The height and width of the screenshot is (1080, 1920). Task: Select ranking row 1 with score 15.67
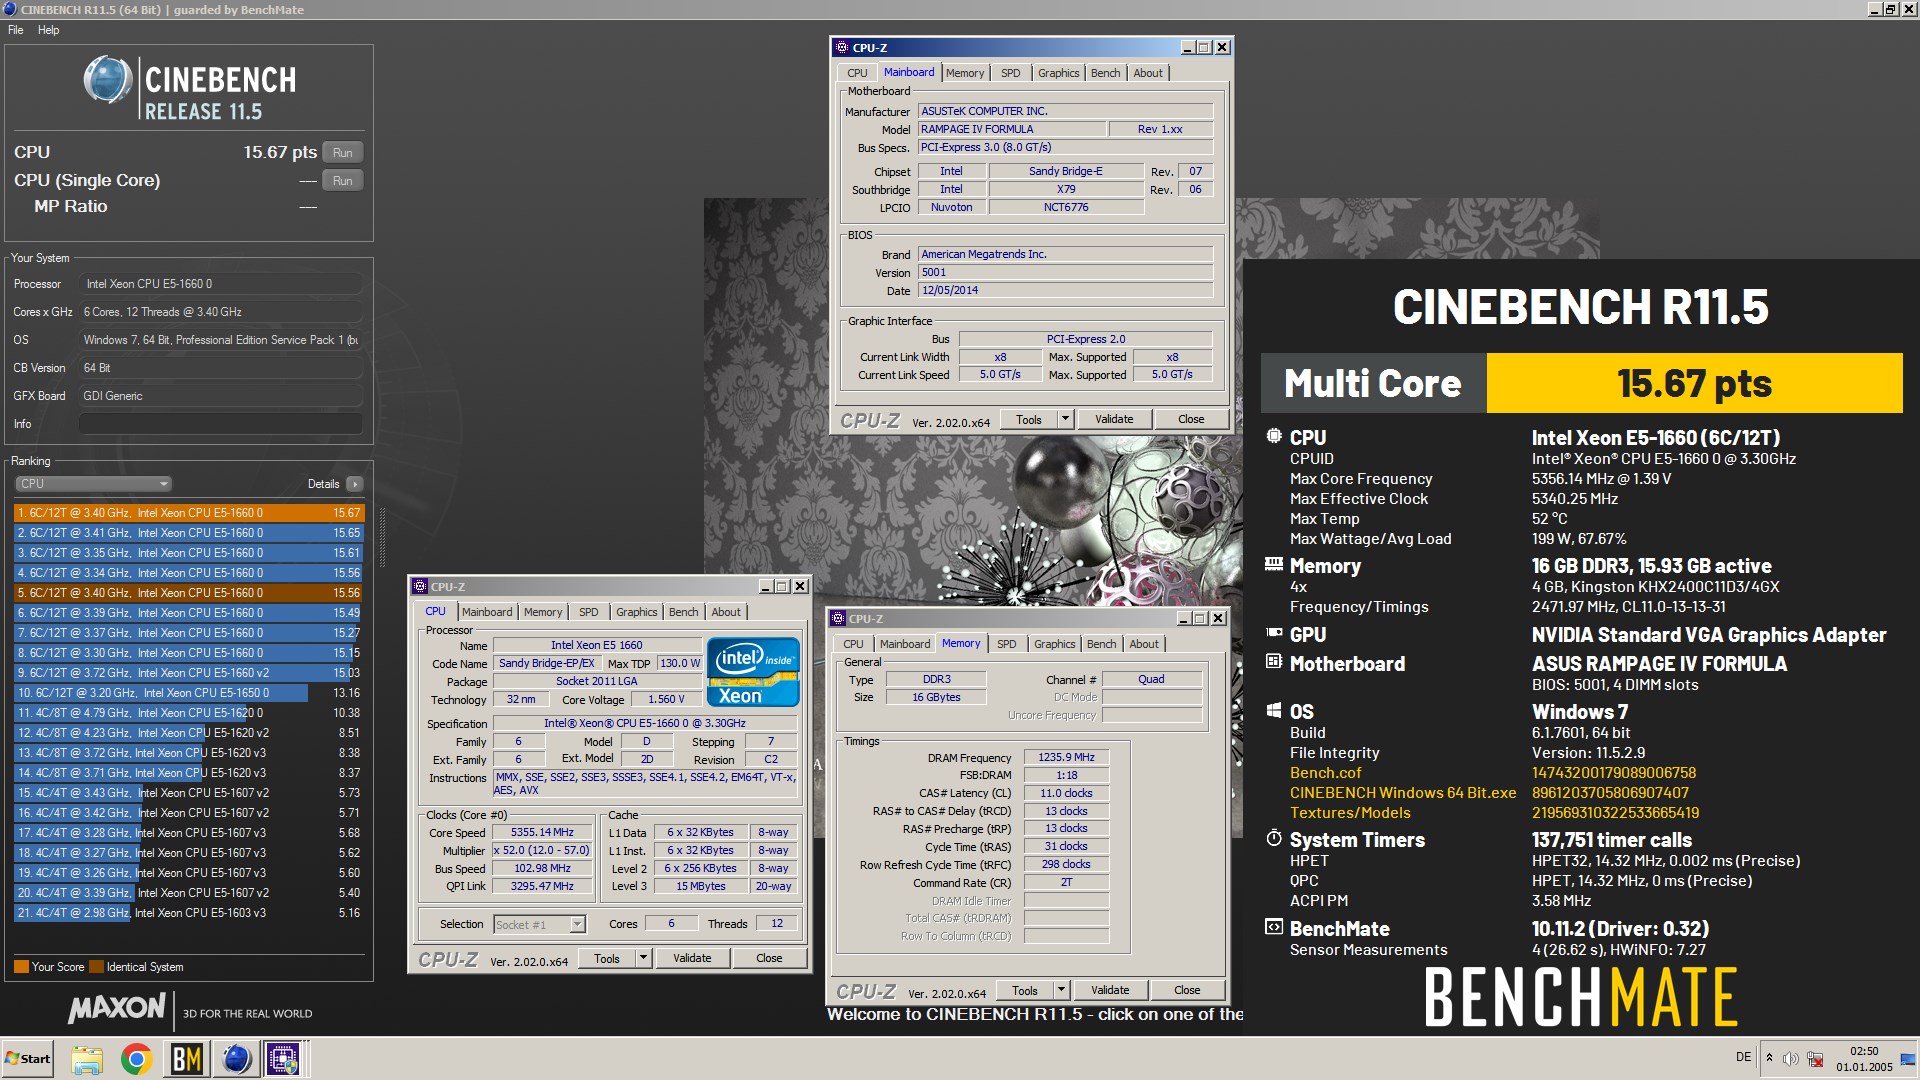[189, 513]
